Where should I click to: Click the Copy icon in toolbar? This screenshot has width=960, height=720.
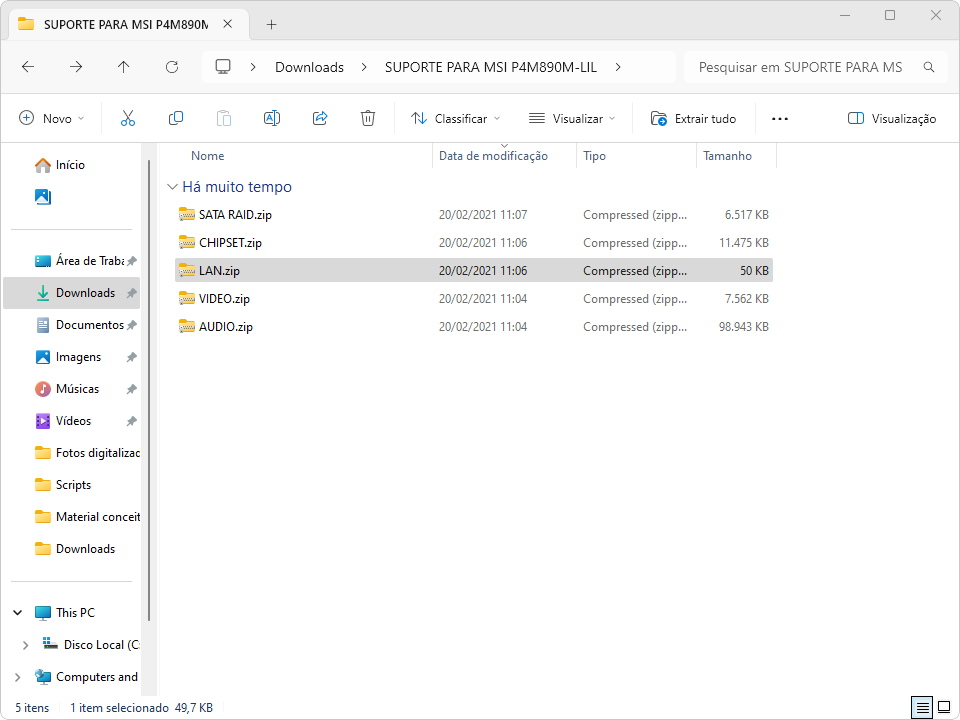(176, 118)
